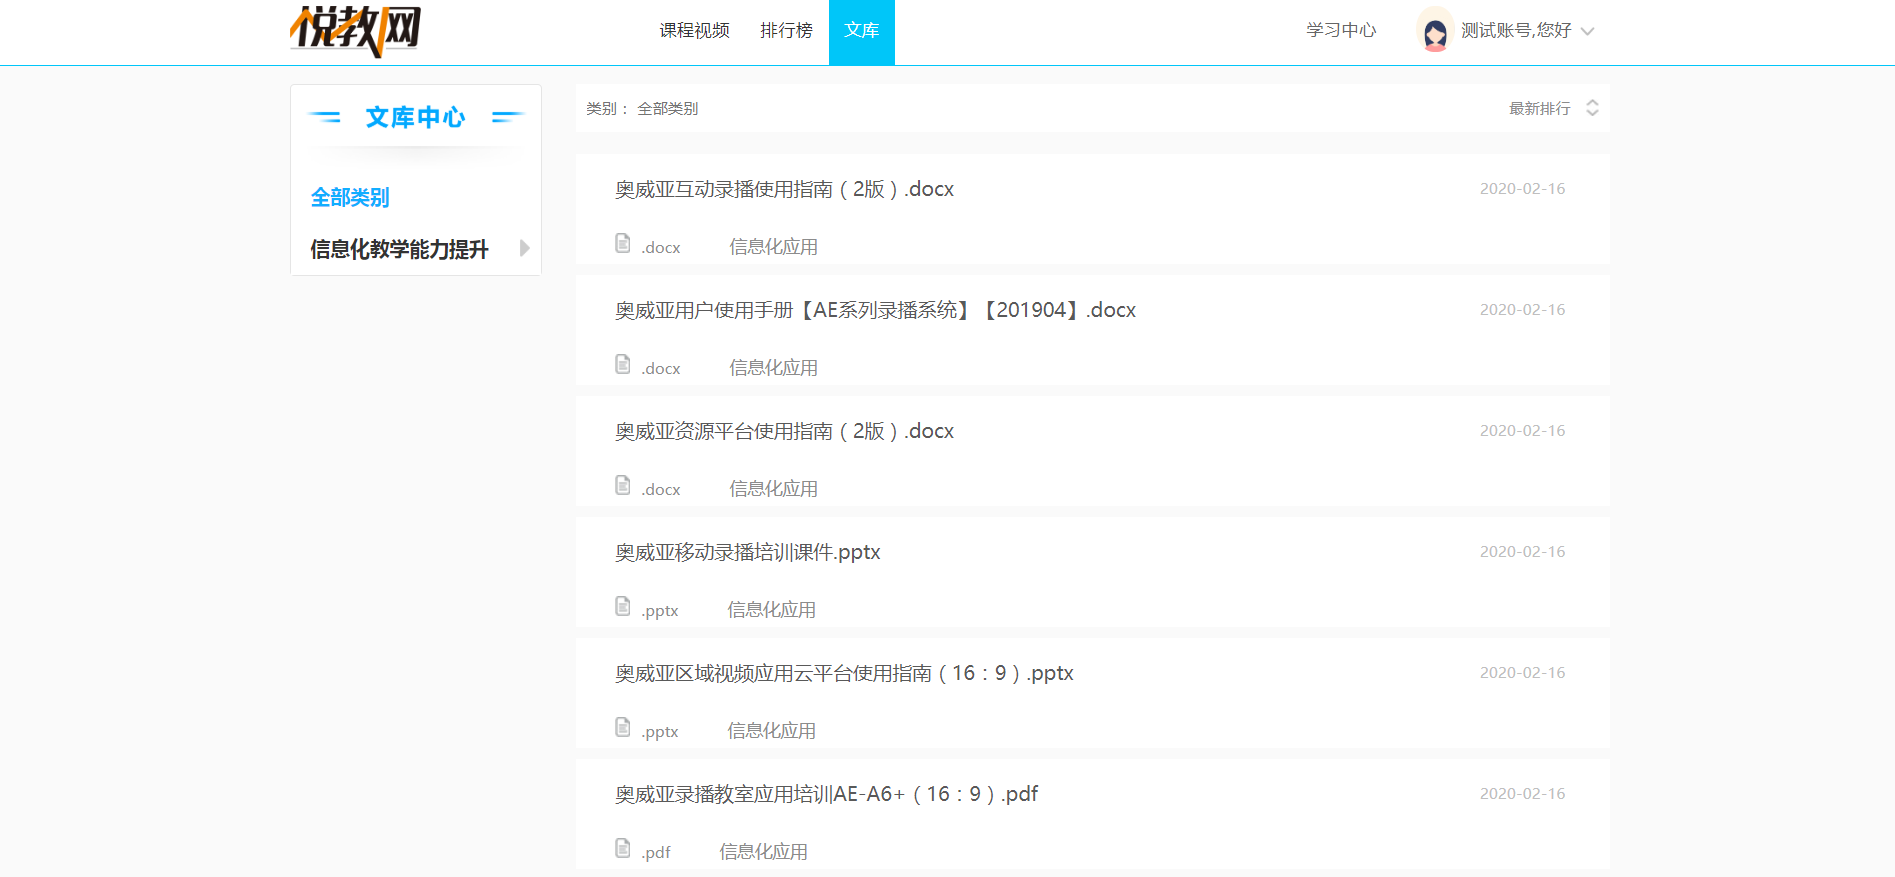Click .pdf extension label in last row
This screenshot has height=877, width=1895.
coord(656,852)
